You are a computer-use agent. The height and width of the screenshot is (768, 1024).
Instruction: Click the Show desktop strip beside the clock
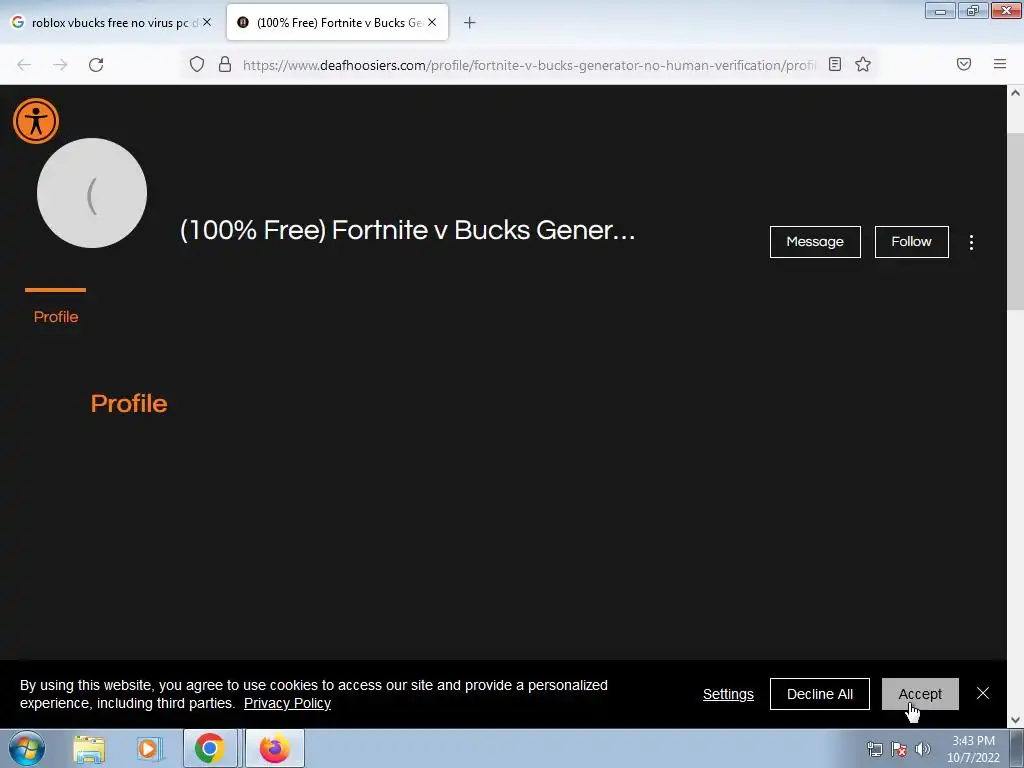tap(1017, 748)
